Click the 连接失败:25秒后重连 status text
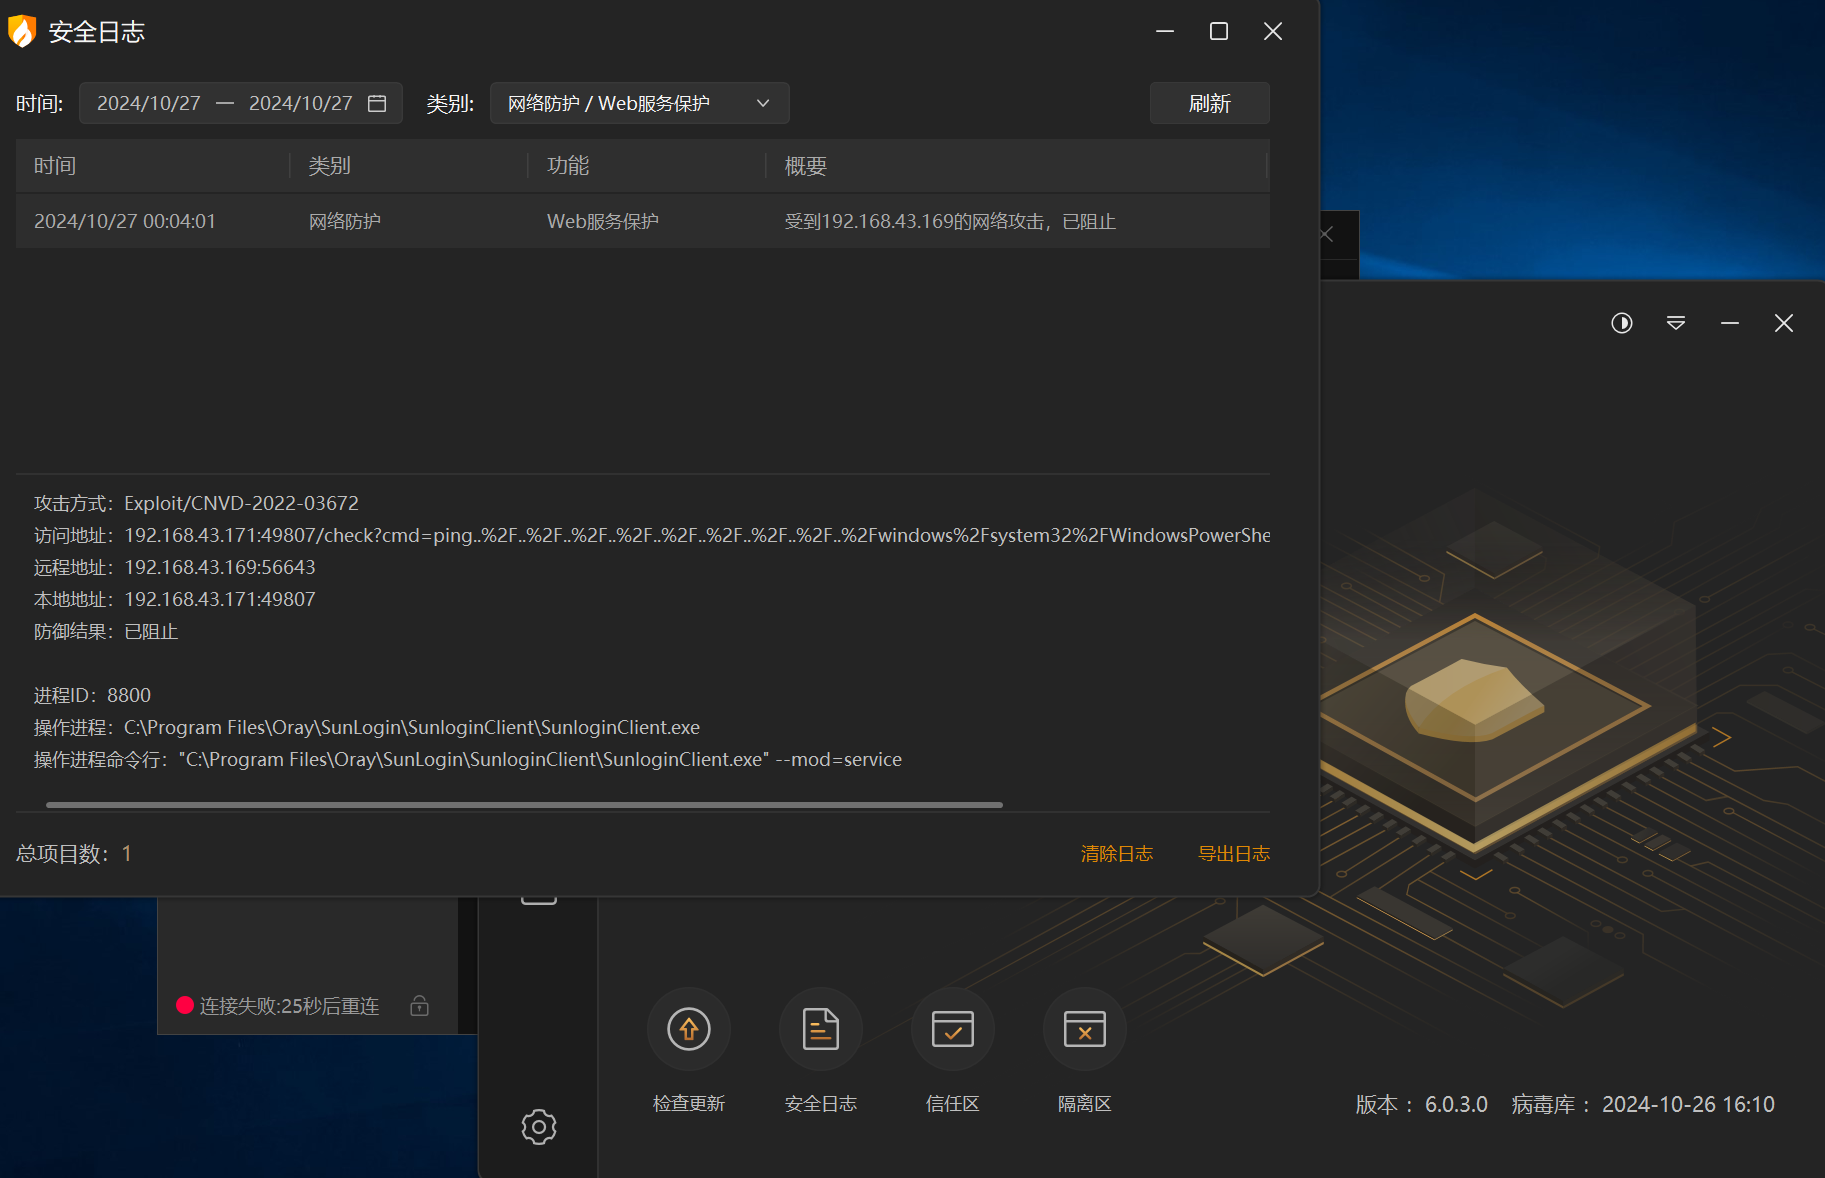The width and height of the screenshot is (1825, 1178). (x=289, y=1006)
